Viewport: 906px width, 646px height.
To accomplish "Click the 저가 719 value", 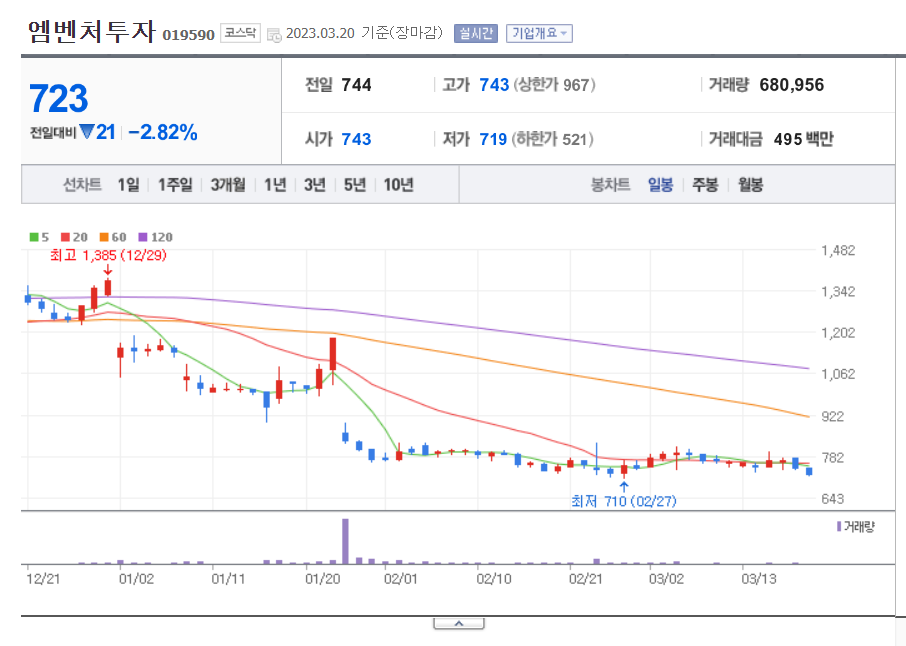I will (x=493, y=139).
